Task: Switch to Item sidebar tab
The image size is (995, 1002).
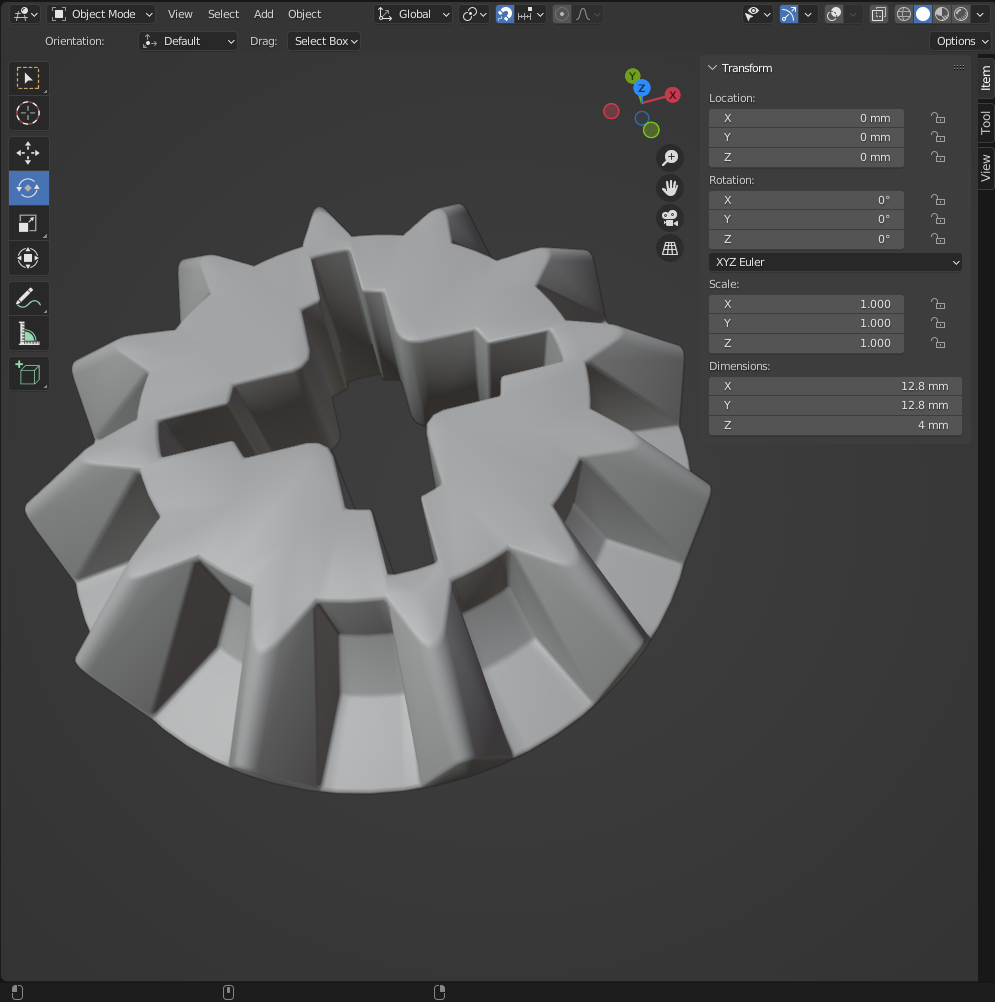Action: coord(985,78)
